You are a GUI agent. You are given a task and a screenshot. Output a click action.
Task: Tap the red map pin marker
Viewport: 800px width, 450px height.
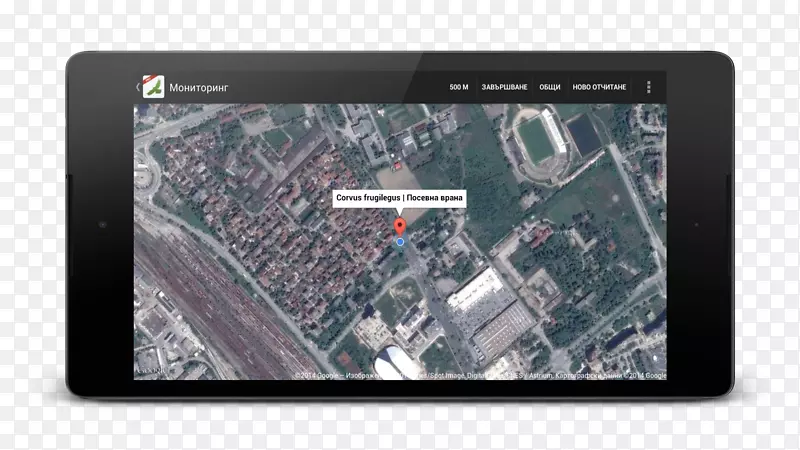(x=400, y=229)
